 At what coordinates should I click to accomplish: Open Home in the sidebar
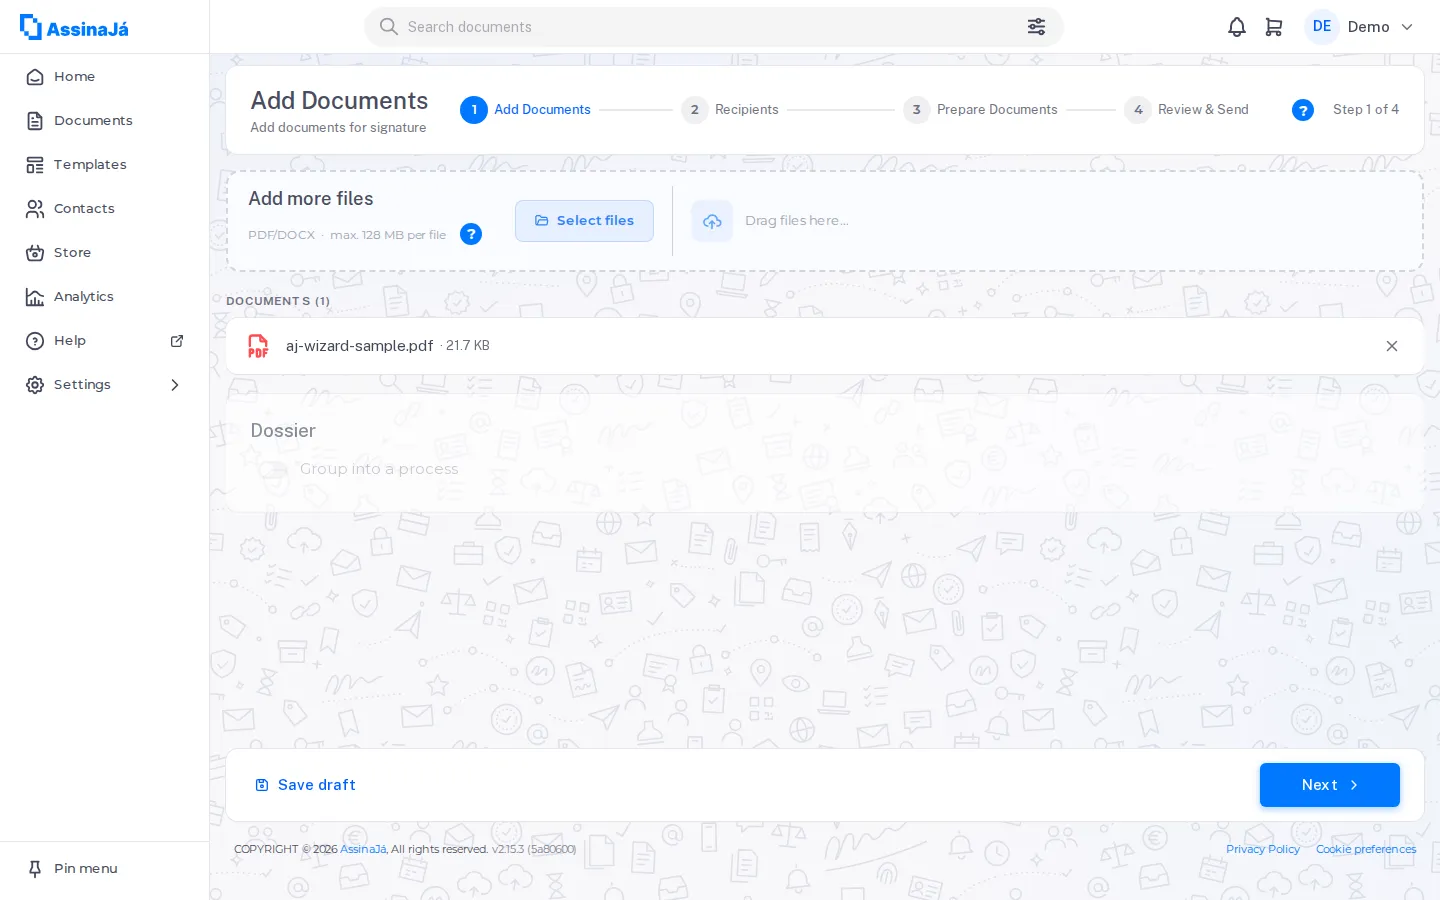tap(104, 77)
